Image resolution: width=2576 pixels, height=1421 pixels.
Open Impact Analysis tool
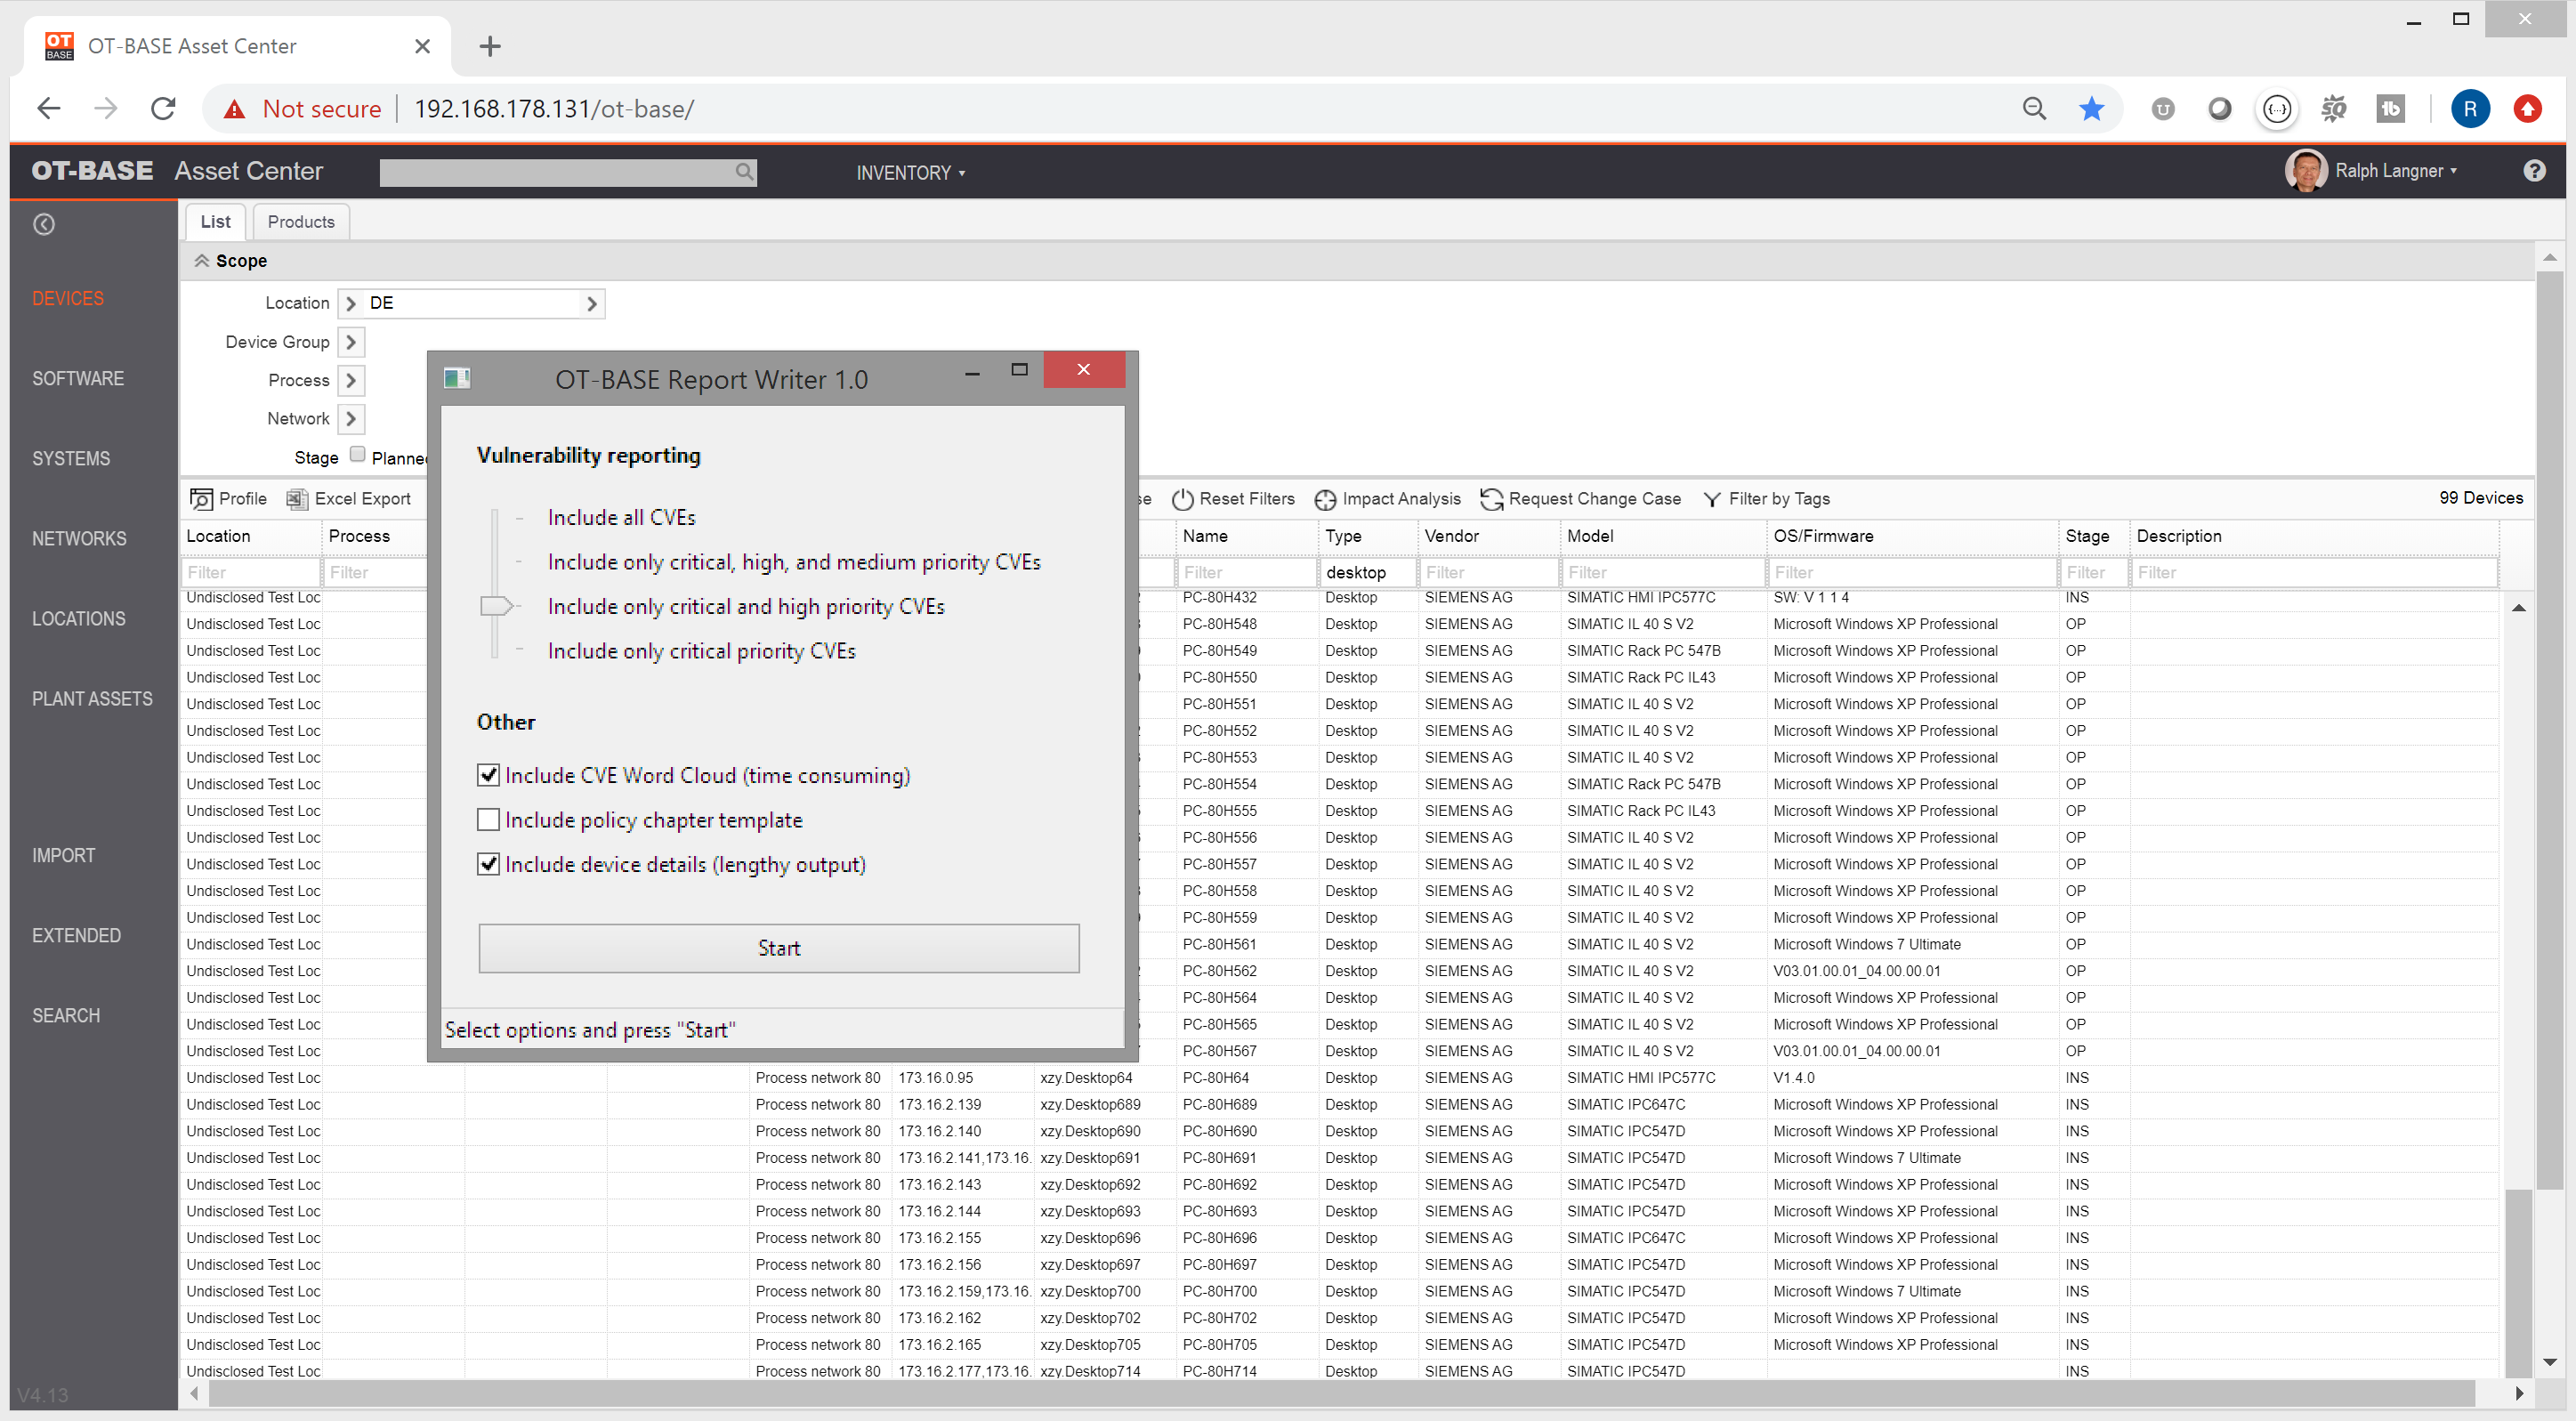pos(1387,498)
